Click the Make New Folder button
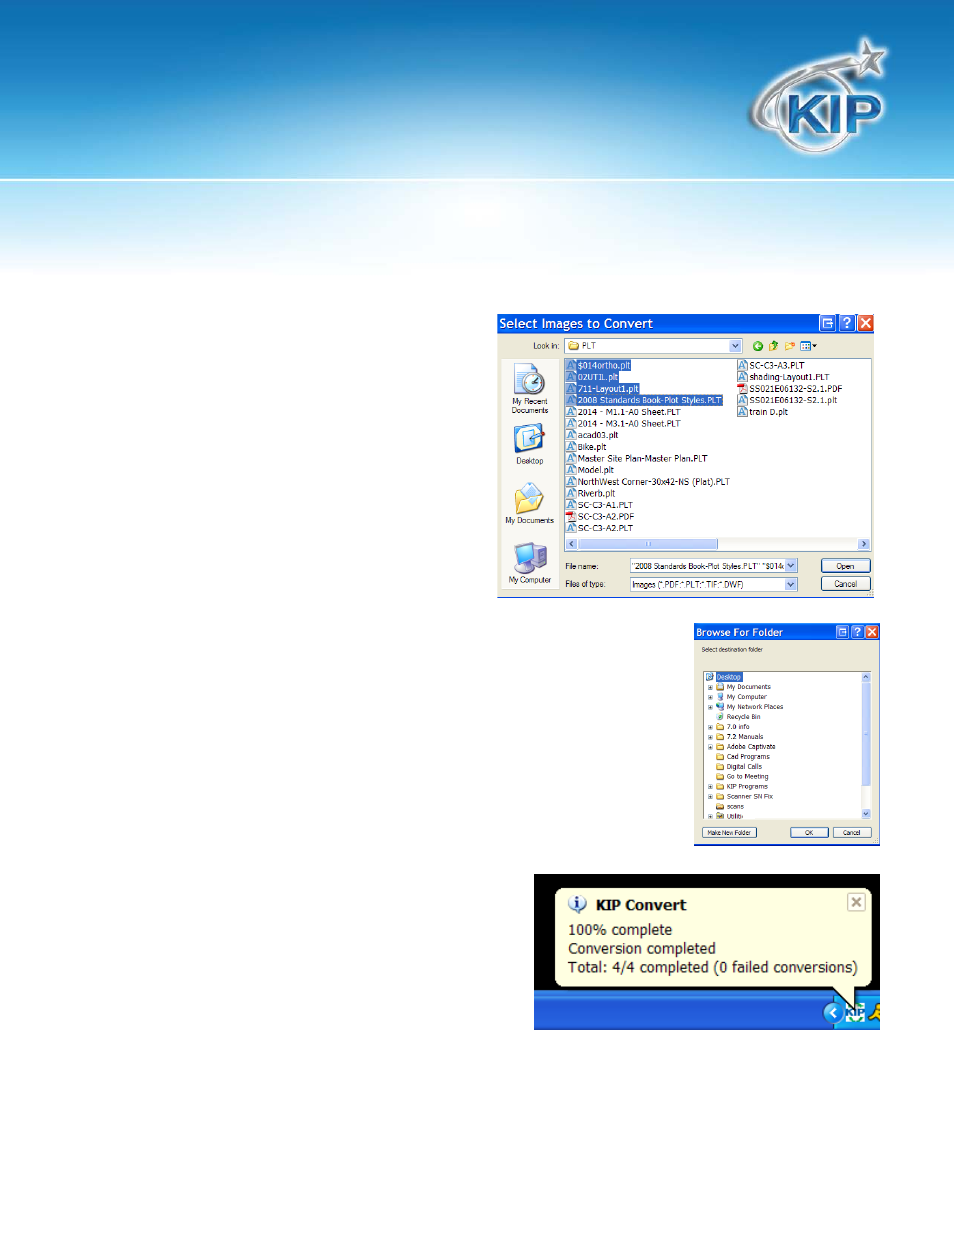Viewport: 954px width, 1235px height. click(x=729, y=832)
